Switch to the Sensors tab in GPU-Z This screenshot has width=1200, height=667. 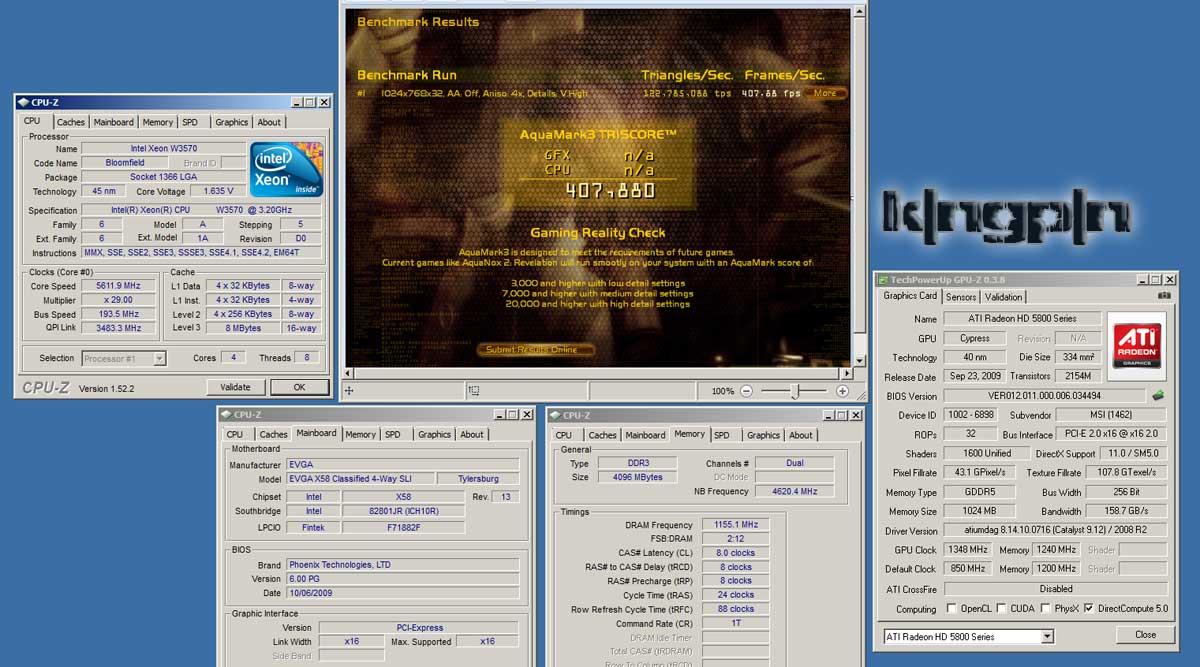pos(961,297)
